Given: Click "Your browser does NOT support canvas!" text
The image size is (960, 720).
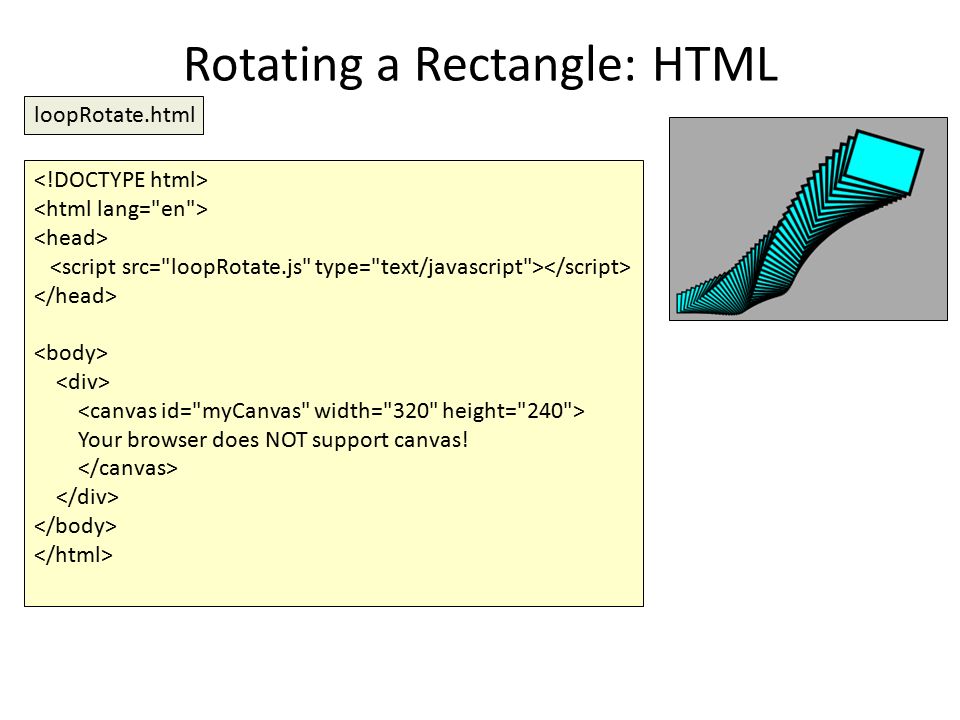Looking at the screenshot, I should point(273,440).
